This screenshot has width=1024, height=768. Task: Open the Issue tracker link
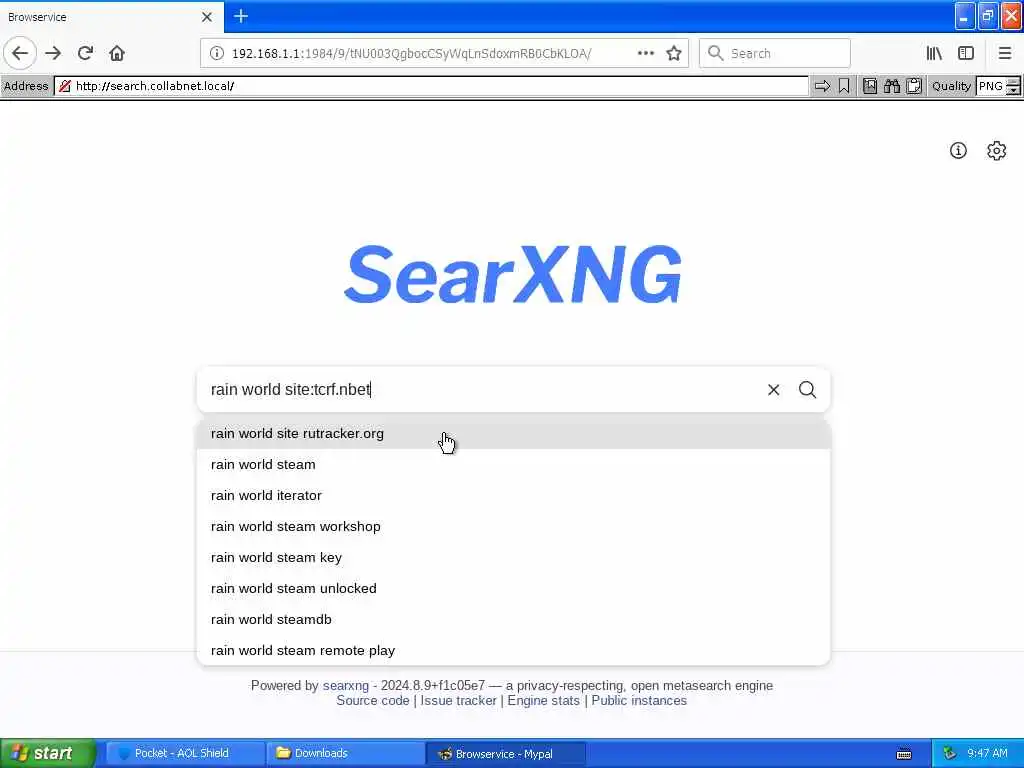(458, 701)
